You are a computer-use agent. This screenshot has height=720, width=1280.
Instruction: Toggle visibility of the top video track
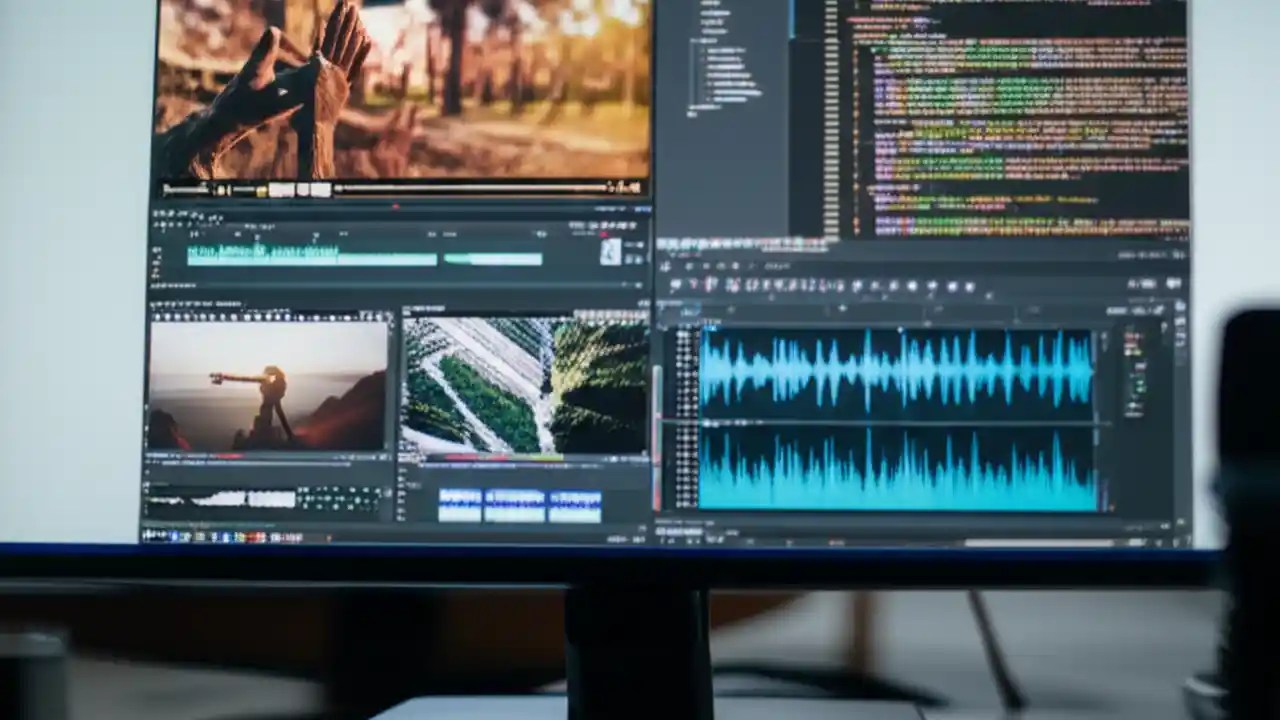pyautogui.click(x=156, y=248)
